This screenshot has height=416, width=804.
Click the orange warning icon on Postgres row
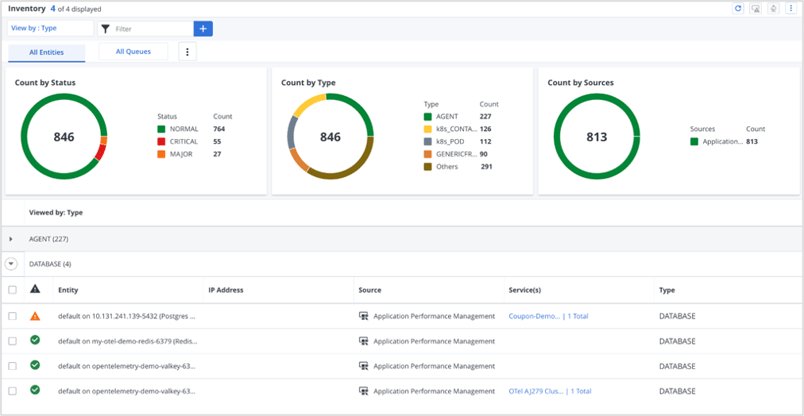pos(35,316)
